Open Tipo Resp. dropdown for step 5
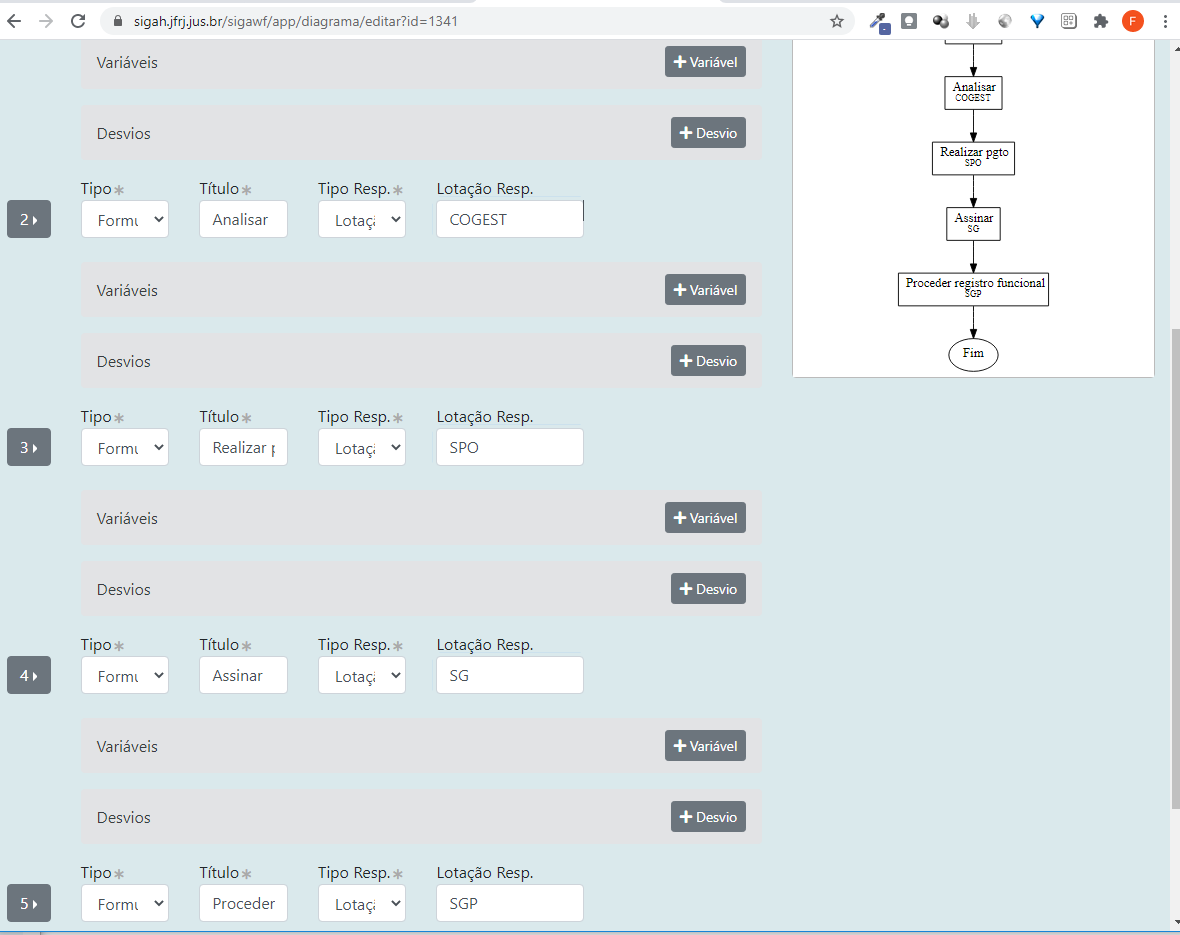Screen dimensions: 1180x935 [362, 904]
